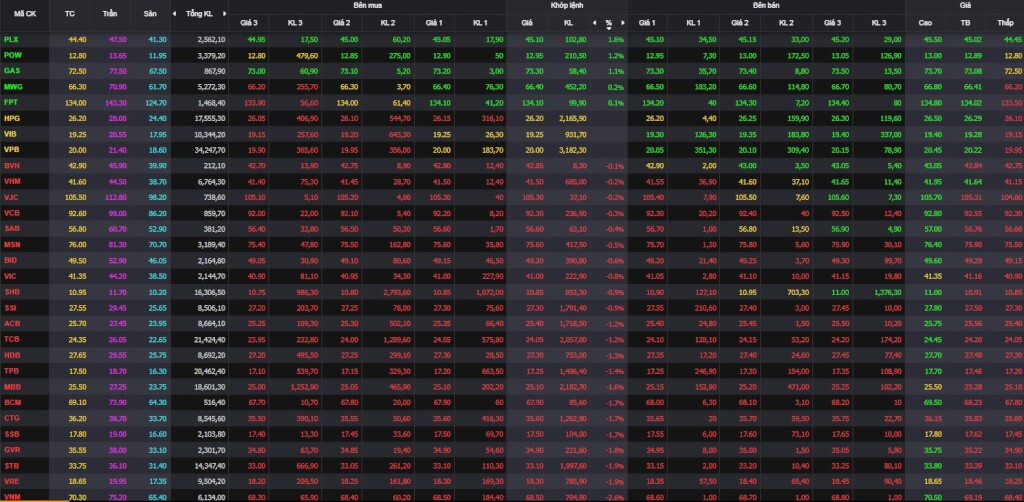This screenshot has height=502, width=1024.
Task: Select the PLX ticker symbol
Action: (x=10, y=40)
